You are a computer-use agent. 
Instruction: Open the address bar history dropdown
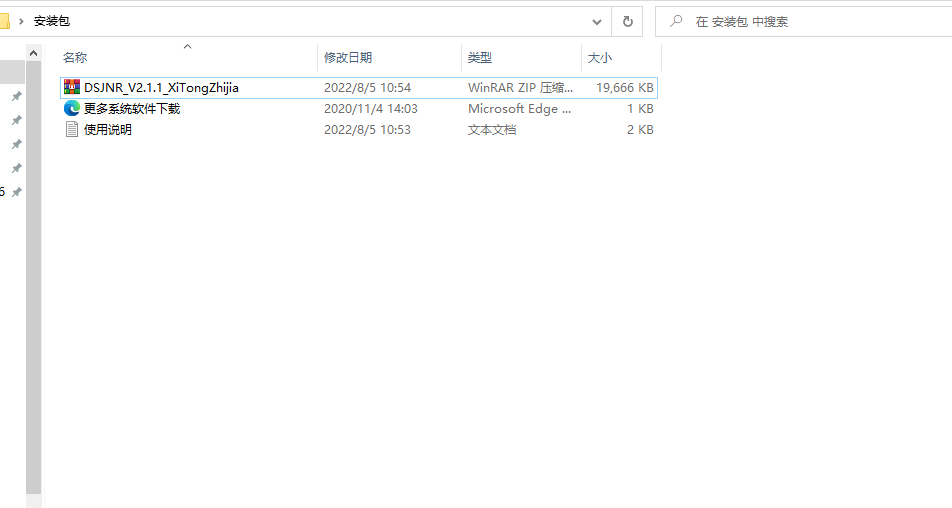(x=597, y=22)
